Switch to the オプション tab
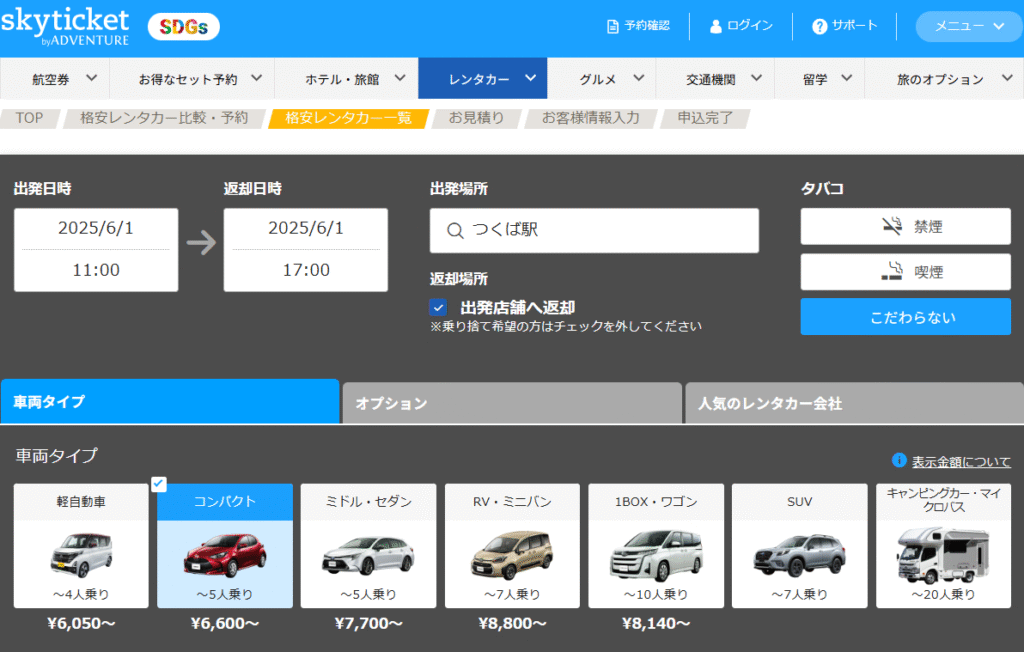The image size is (1024, 652). pos(511,403)
